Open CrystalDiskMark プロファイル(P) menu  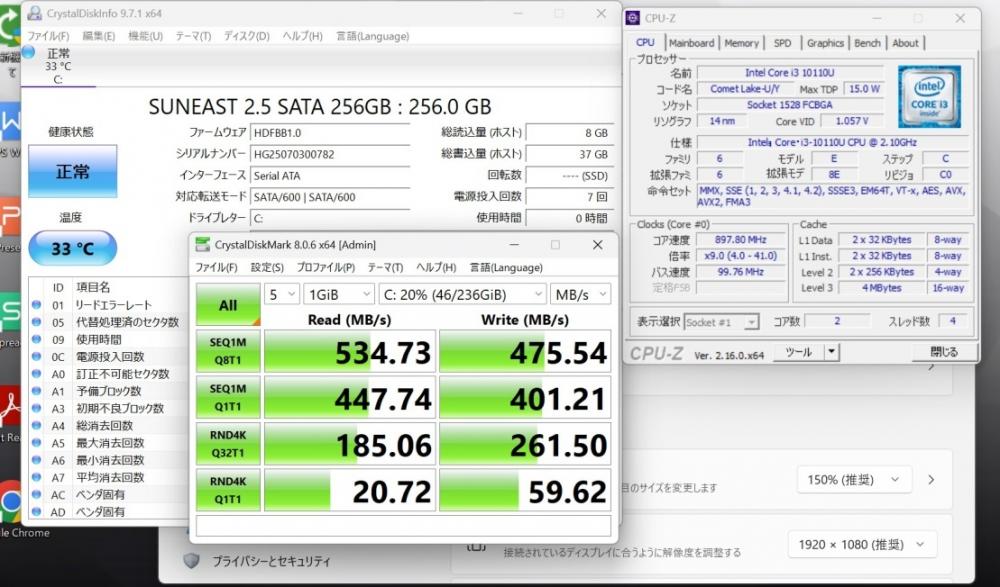[x=325, y=267]
